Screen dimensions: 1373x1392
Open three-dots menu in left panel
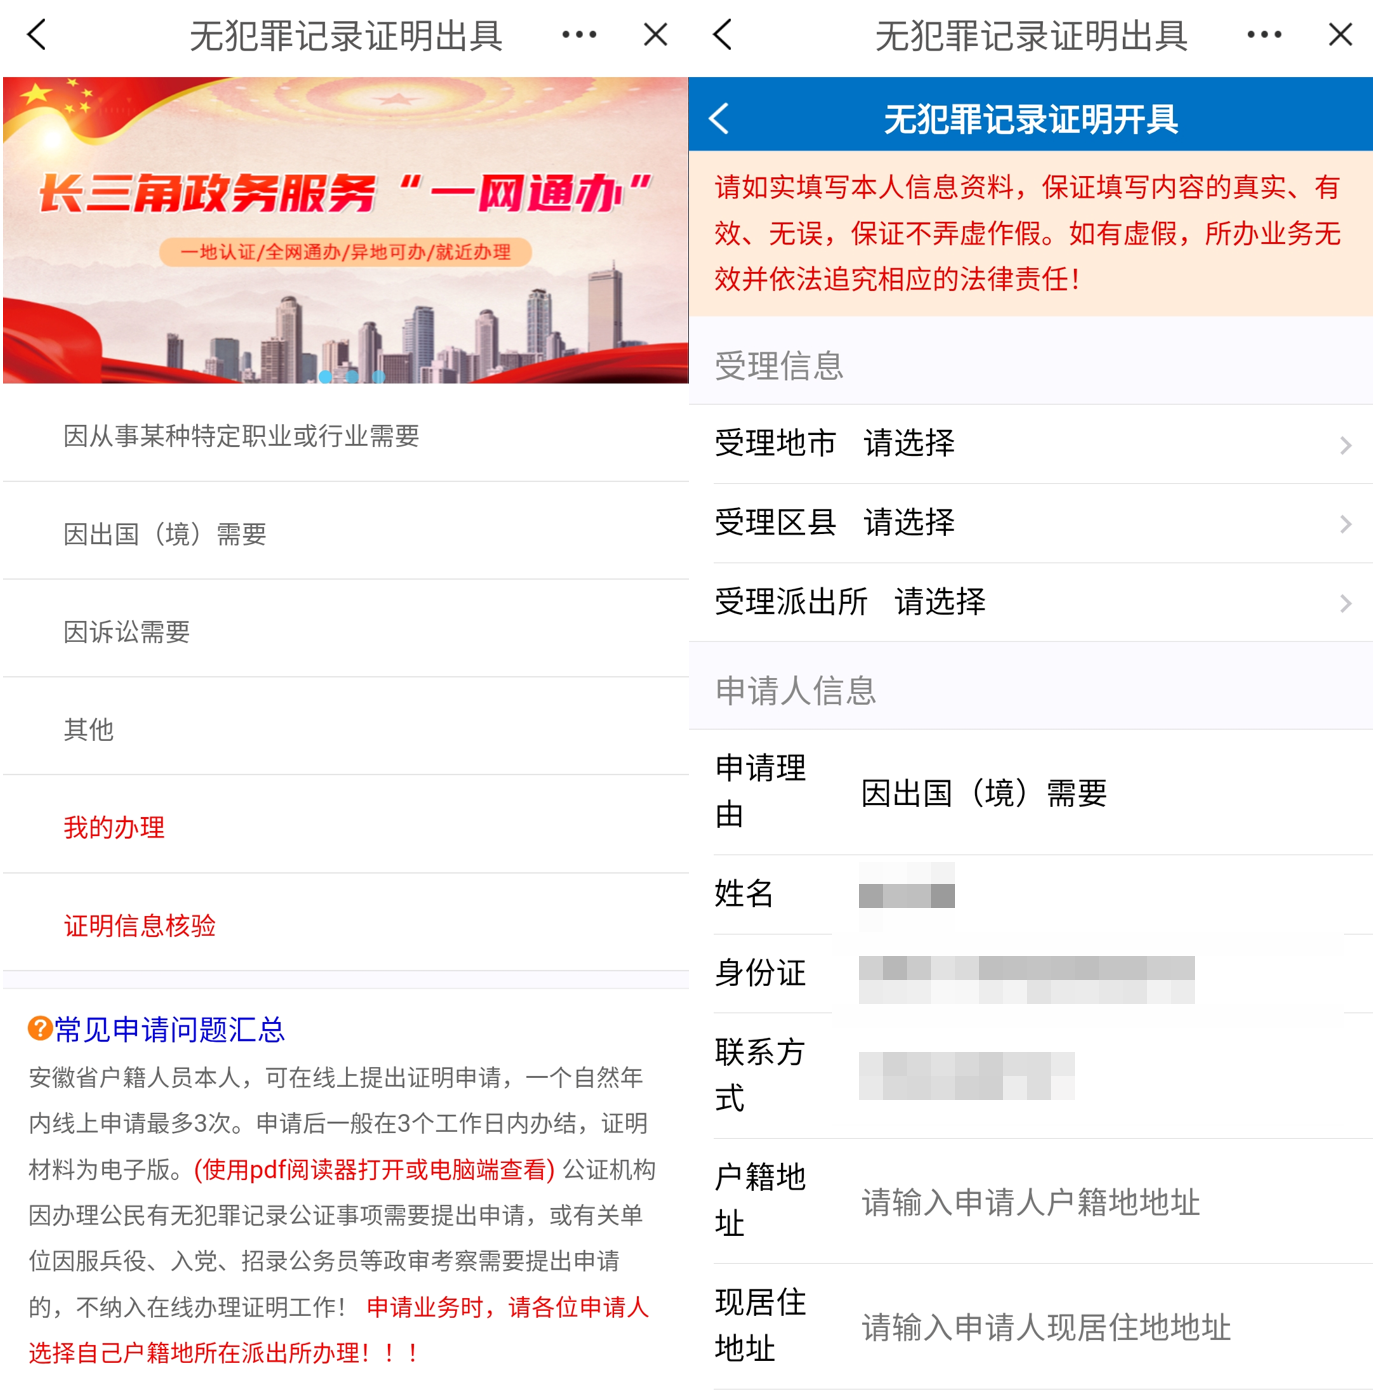(x=579, y=35)
